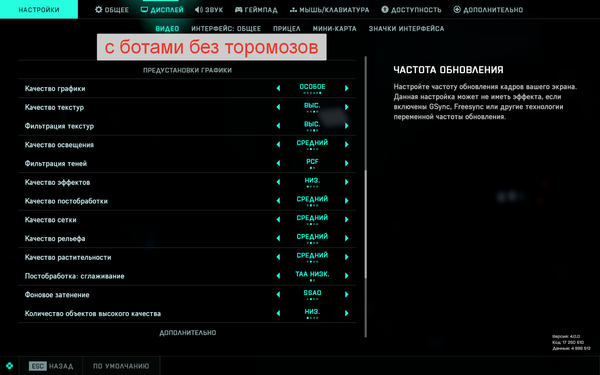Screen dimensions: 600x375
Task: Select previous value for Качество графики
Action: [278, 88]
